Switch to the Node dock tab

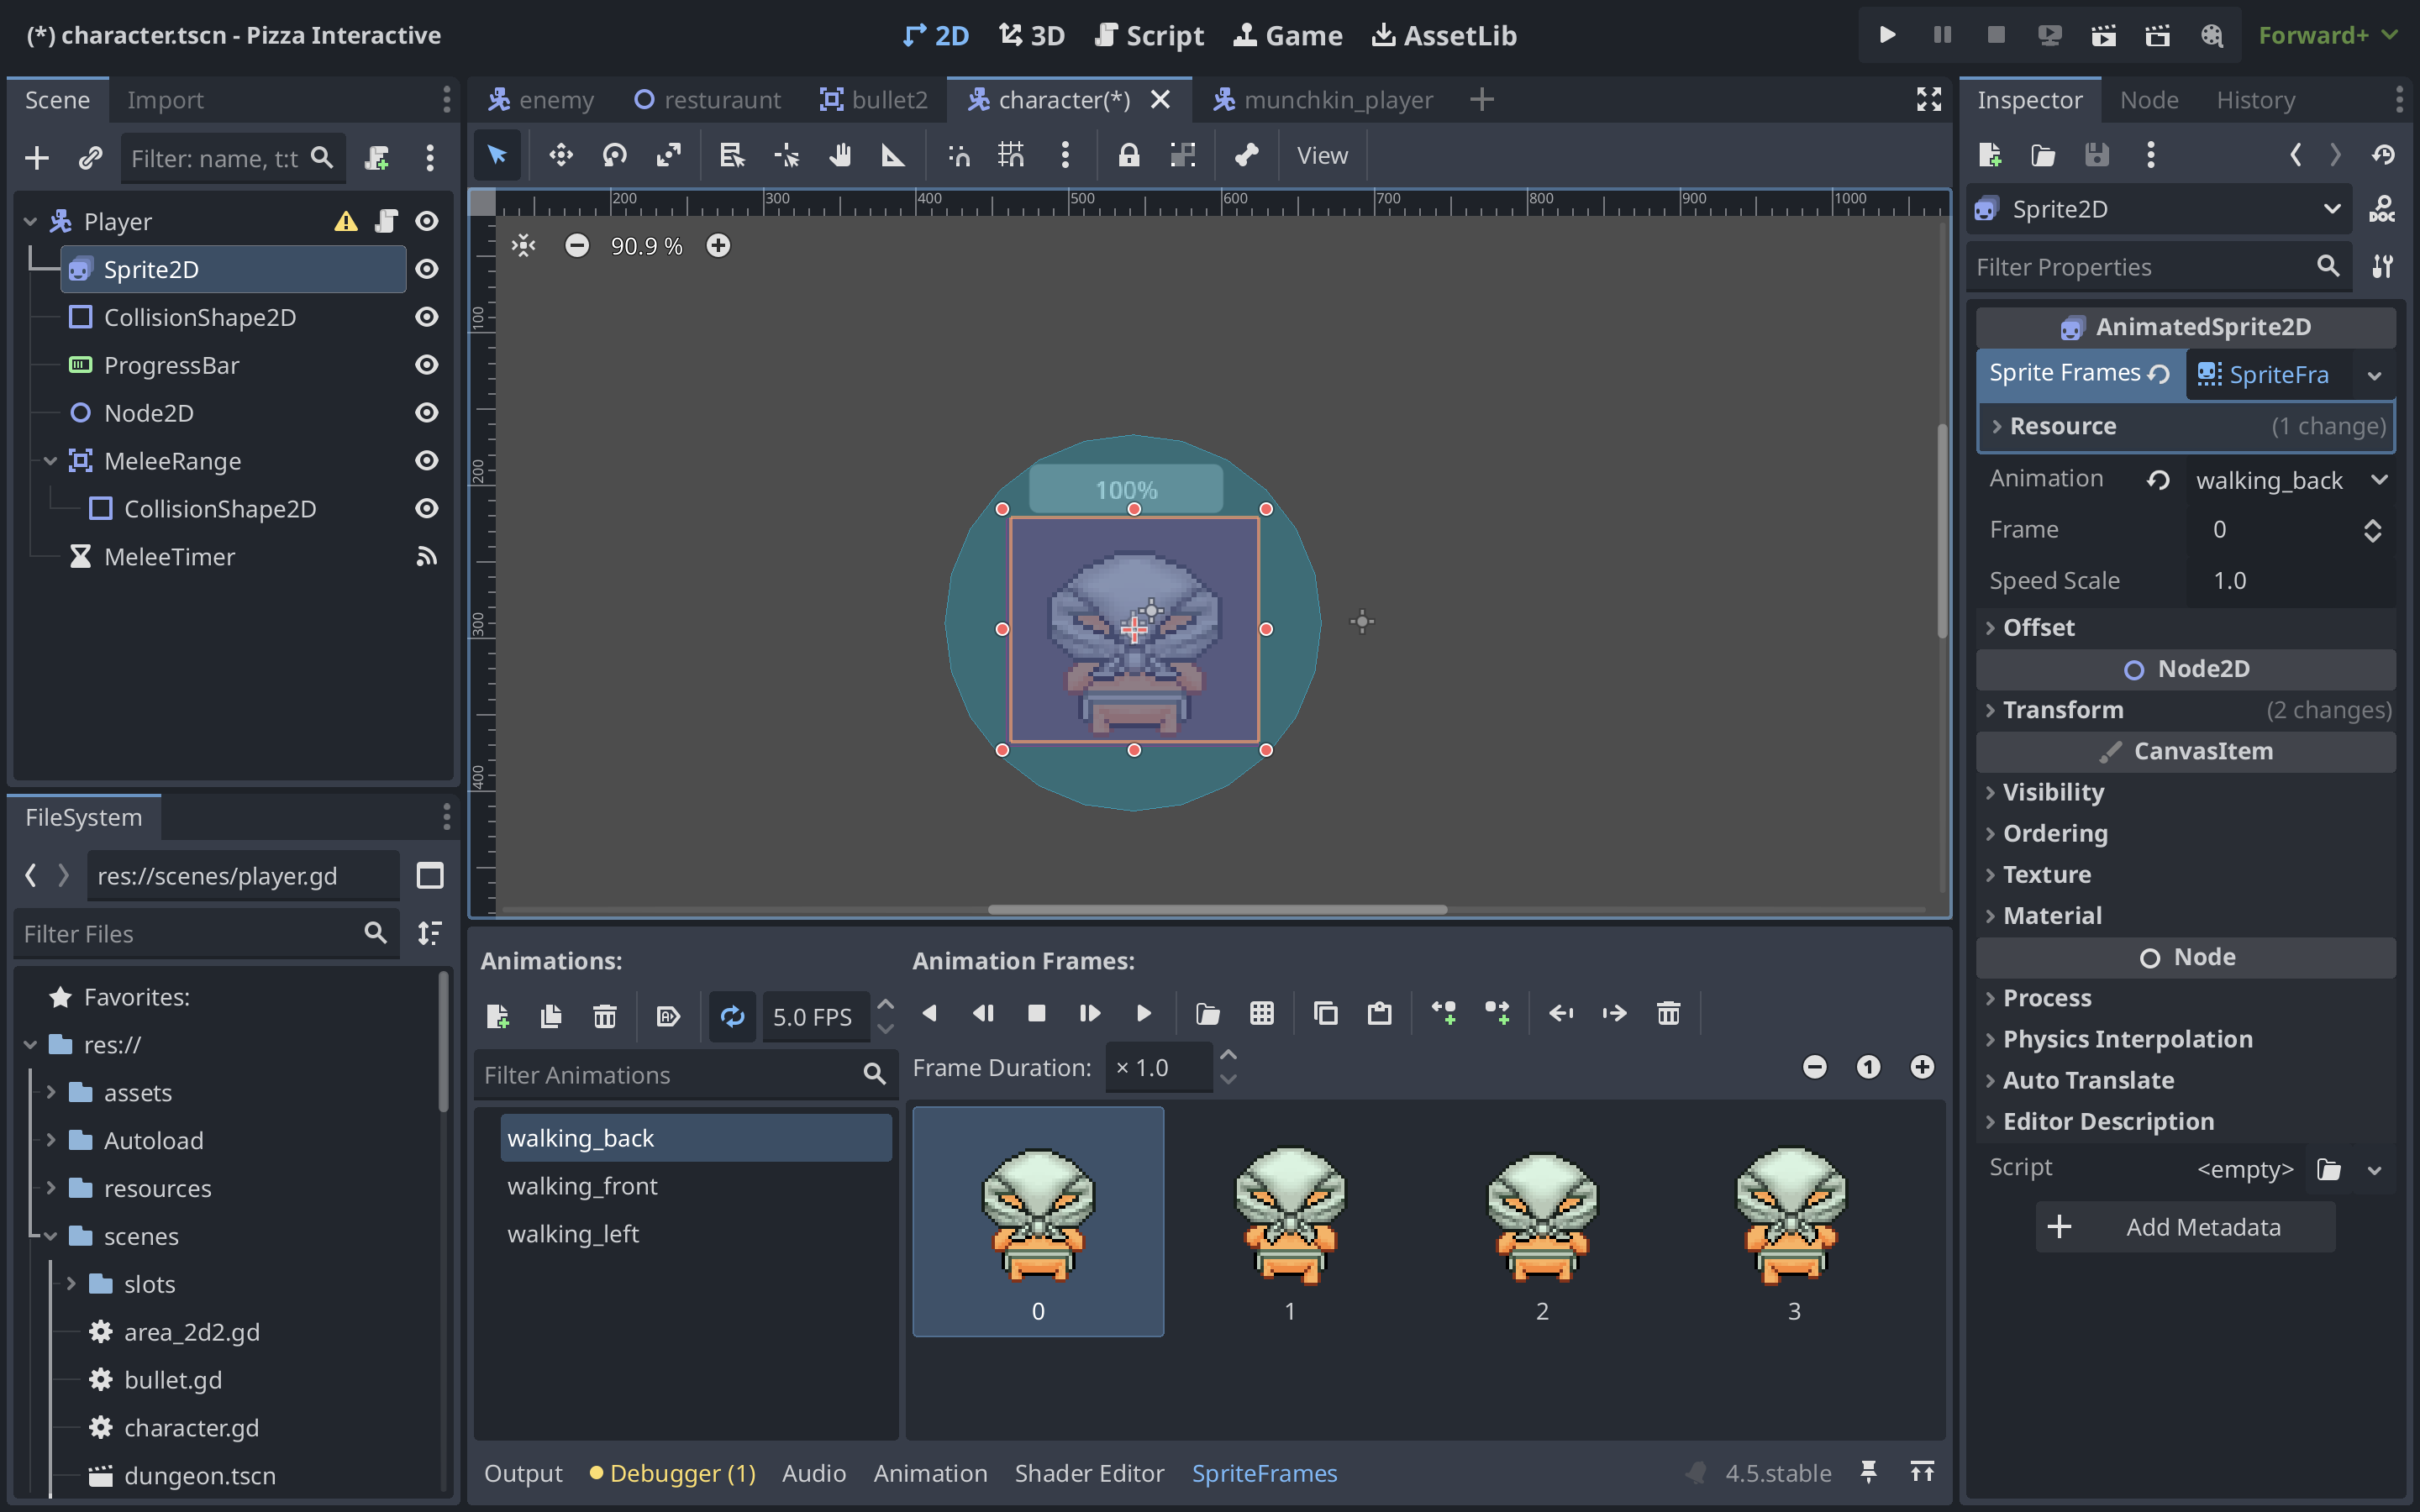[x=2148, y=100]
